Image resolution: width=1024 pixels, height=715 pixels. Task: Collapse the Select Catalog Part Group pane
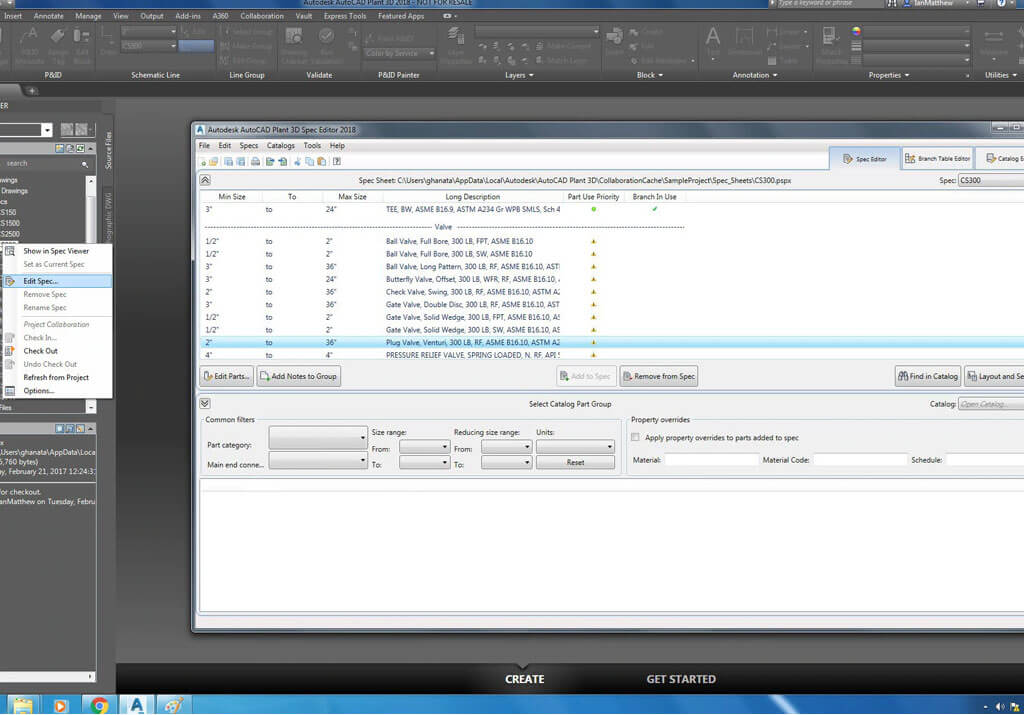click(x=205, y=404)
